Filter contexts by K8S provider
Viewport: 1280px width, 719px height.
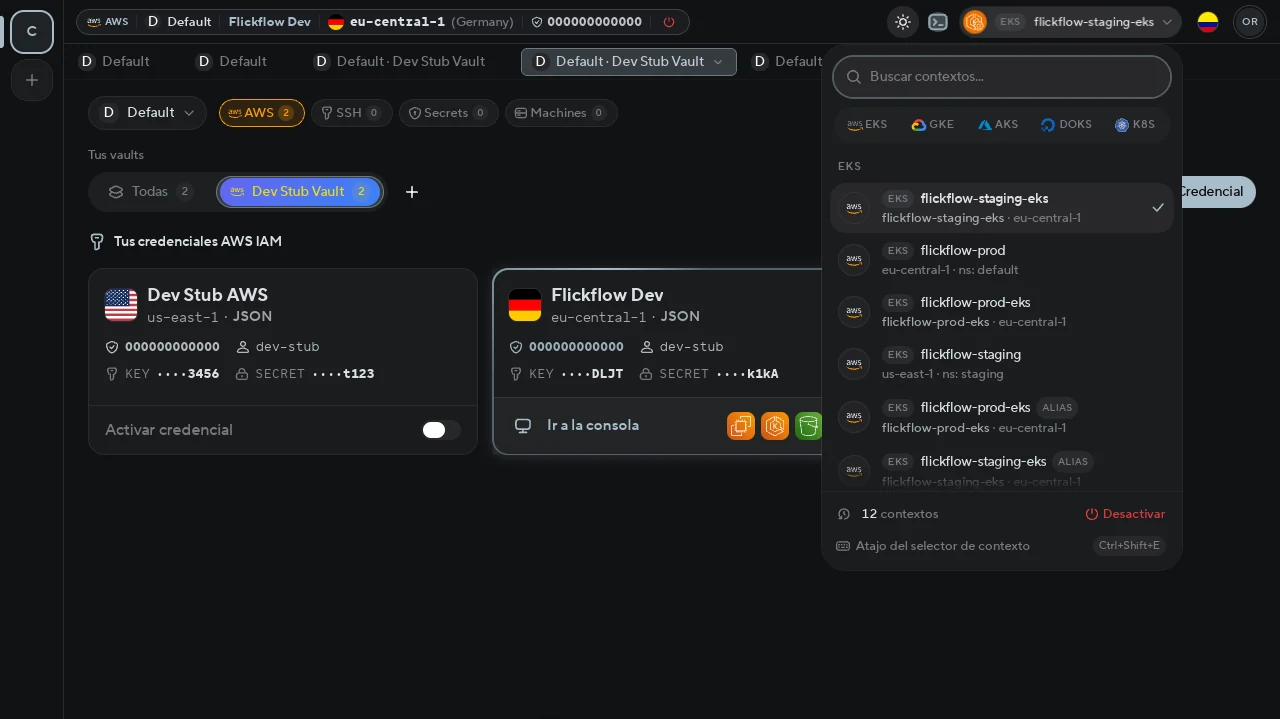tap(1135, 125)
